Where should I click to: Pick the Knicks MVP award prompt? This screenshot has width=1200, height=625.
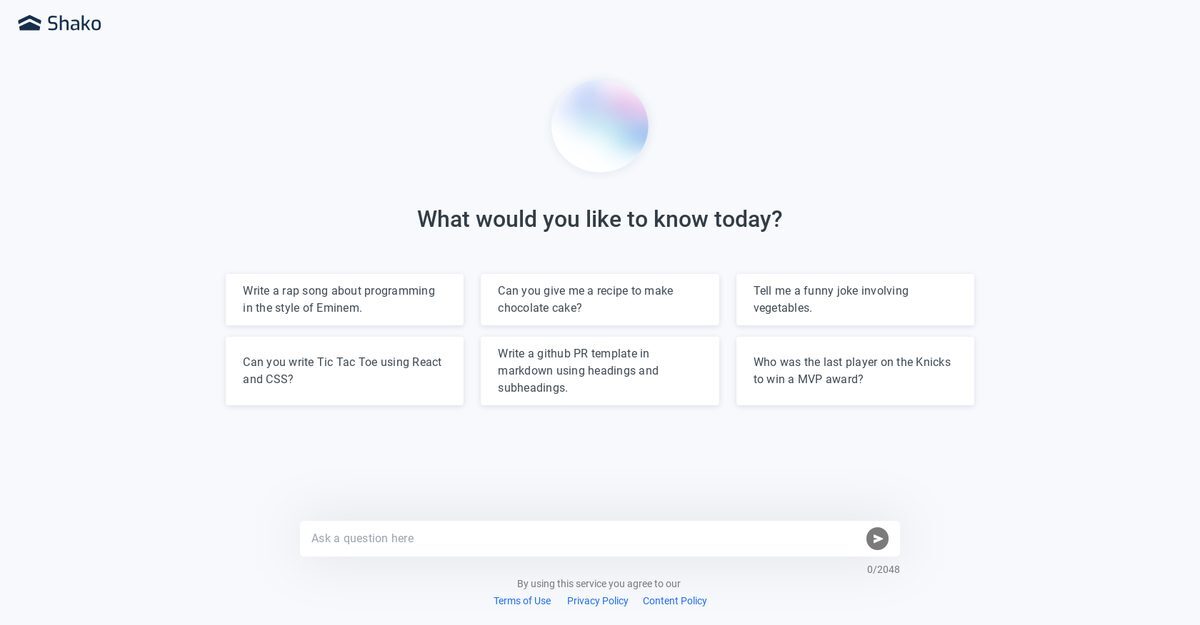click(x=855, y=371)
